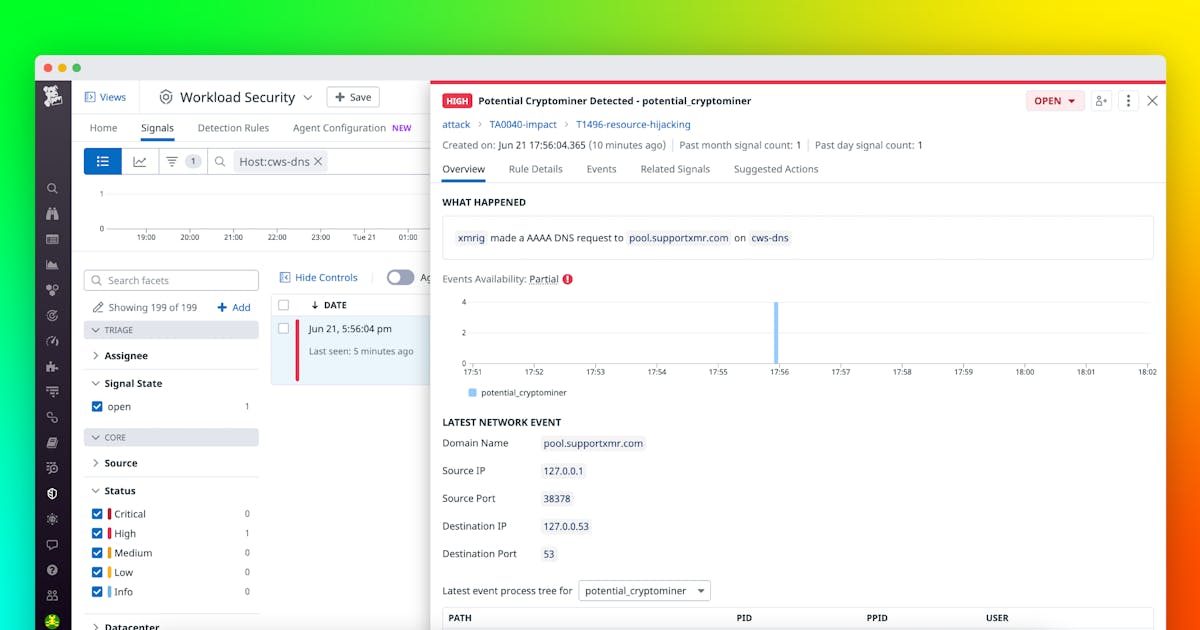The width and height of the screenshot is (1200, 630).
Task: Click the help question mark sidebar icon
Action: (x=52, y=570)
